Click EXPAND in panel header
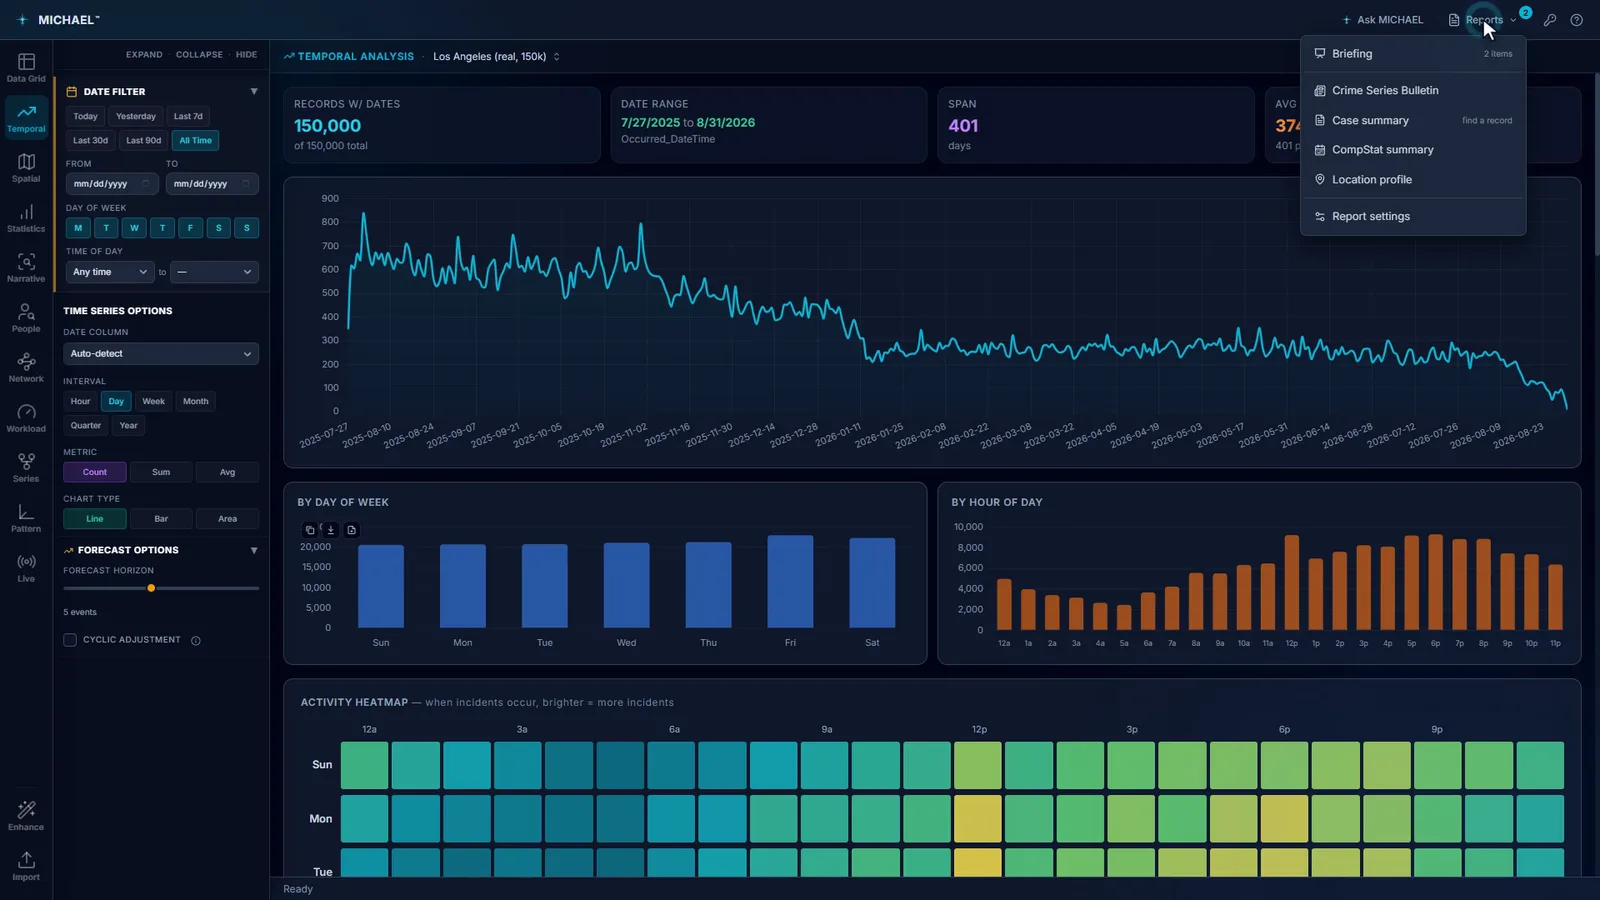 tap(144, 55)
